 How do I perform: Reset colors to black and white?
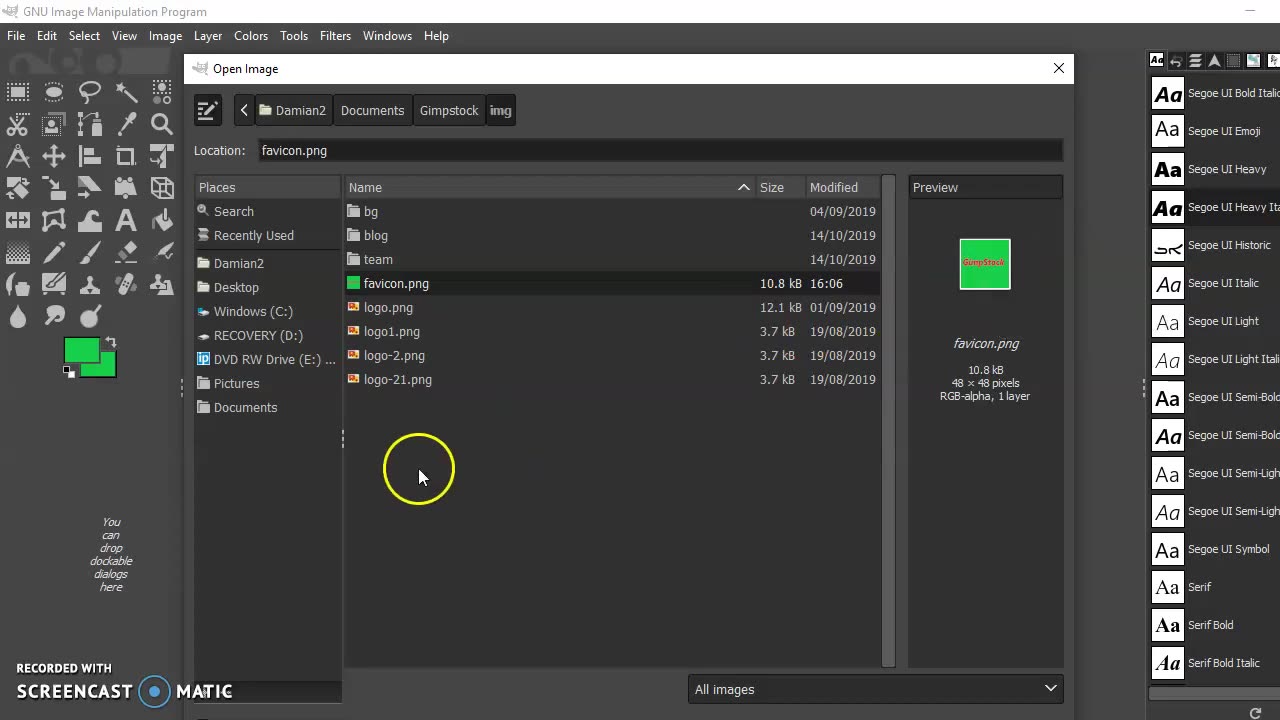pos(68,372)
